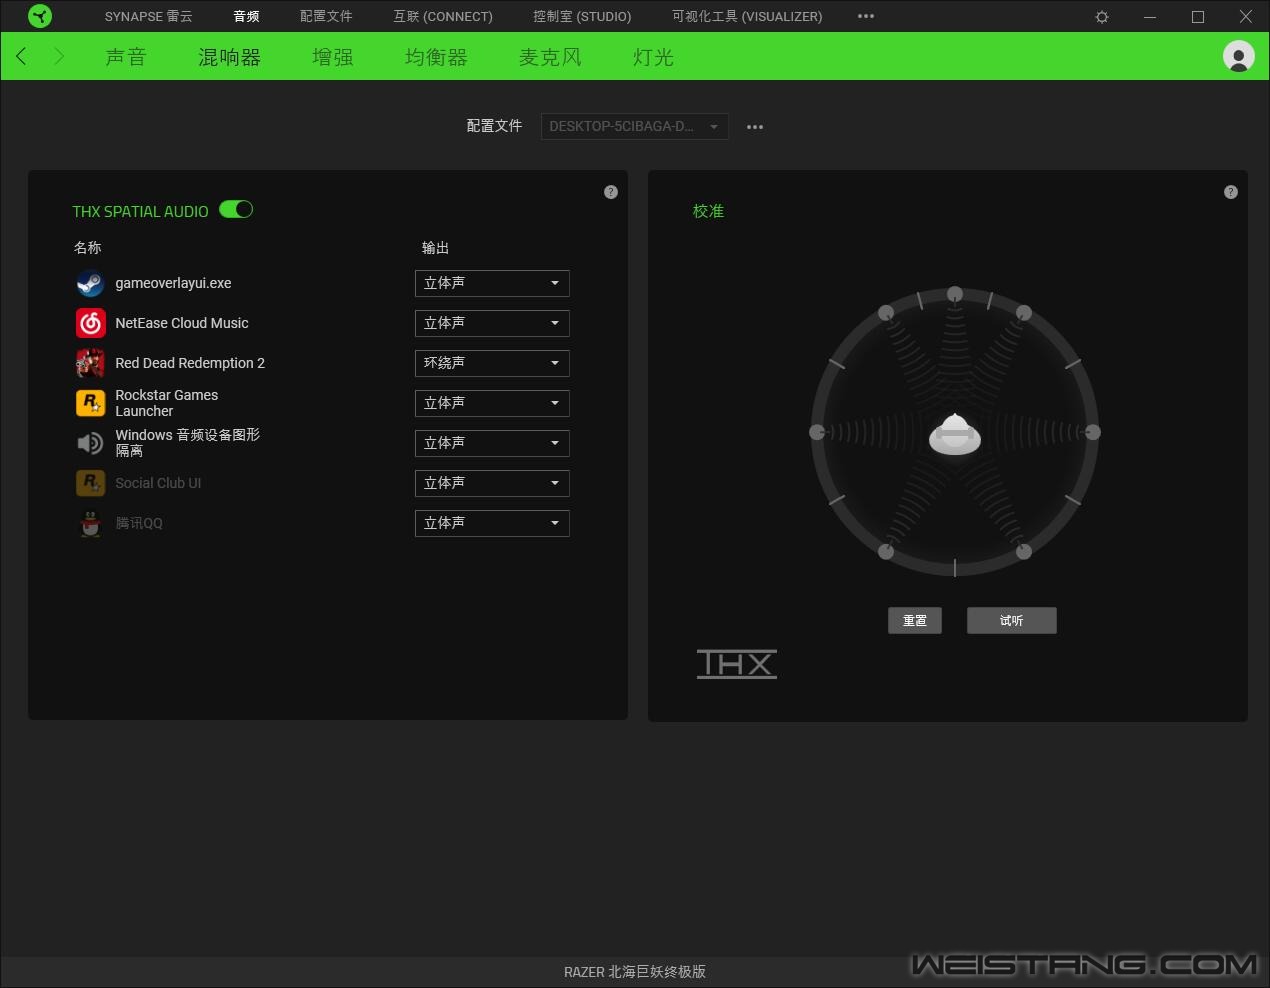Viewport: 1270px width, 988px height.
Task: Click the Rockstar Games Launcher icon
Action: [x=90, y=403]
